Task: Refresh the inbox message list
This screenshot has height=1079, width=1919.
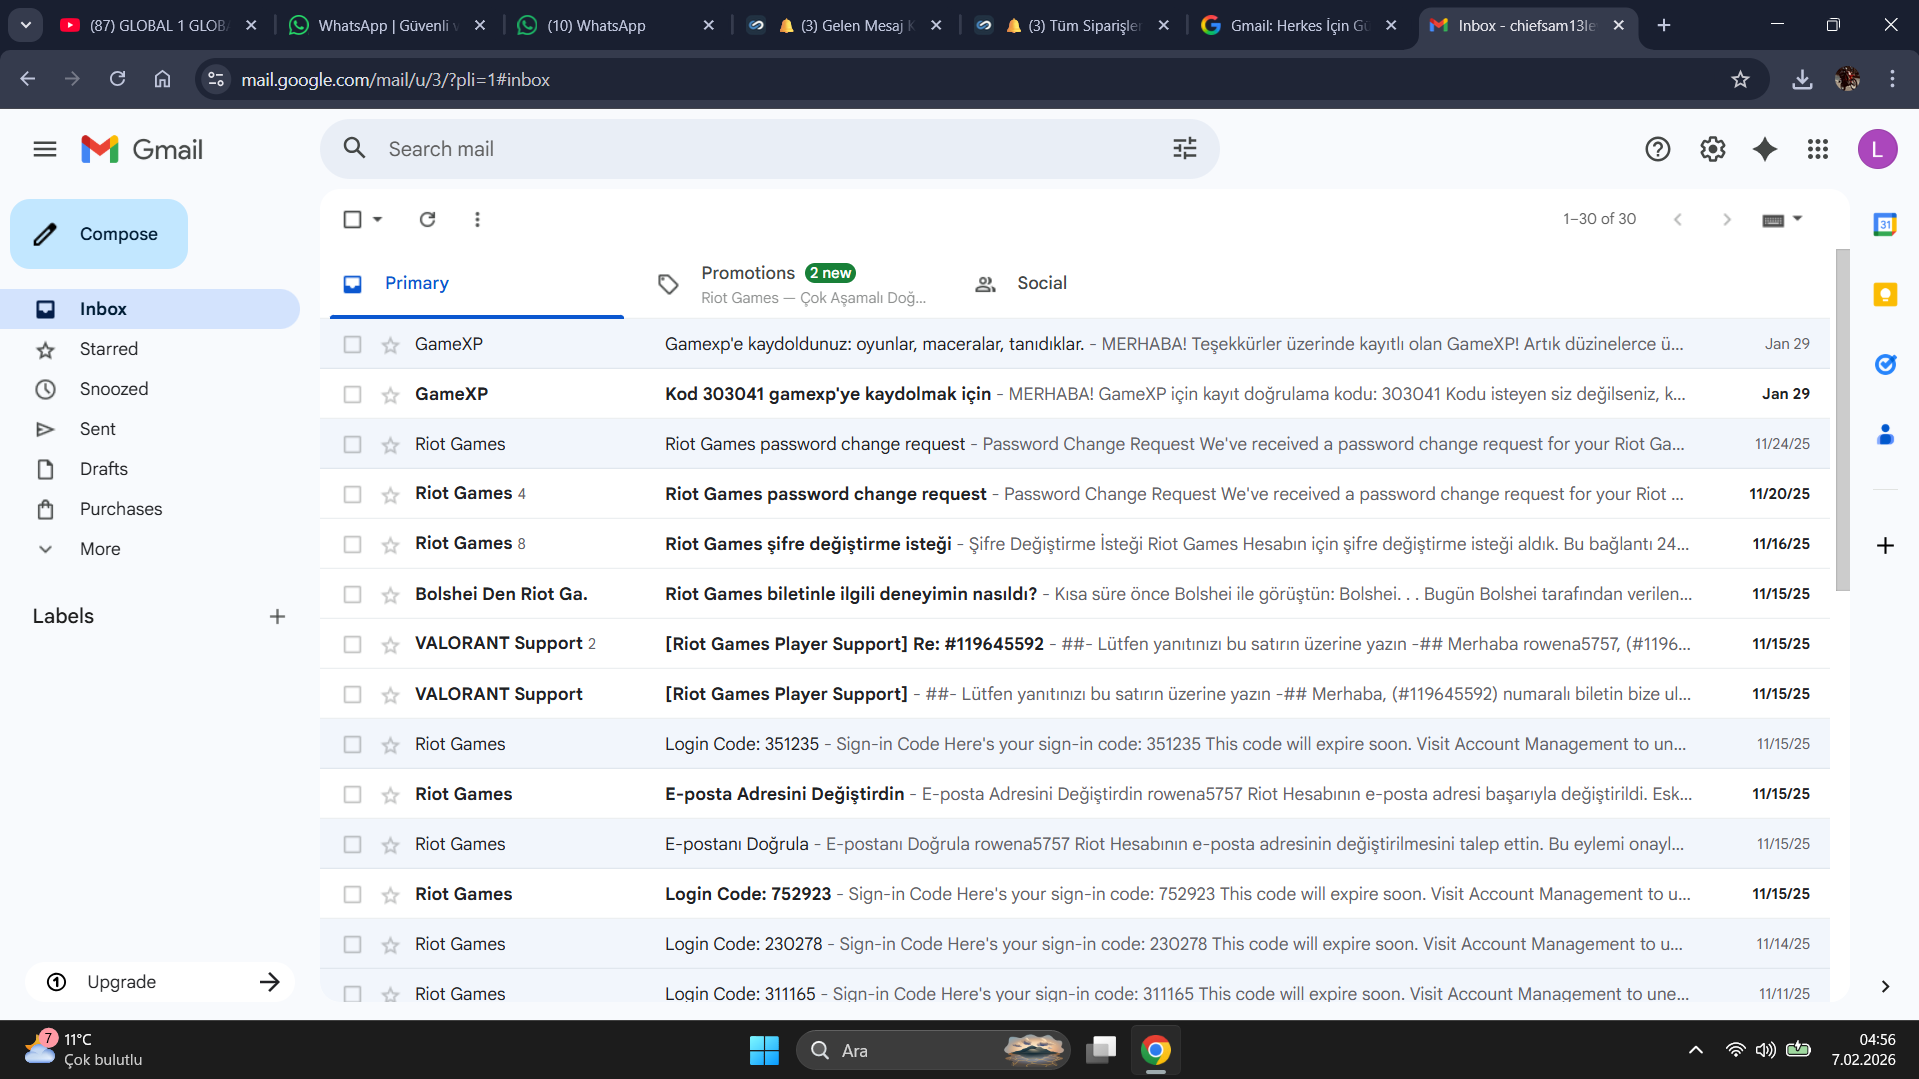Action: pos(427,219)
